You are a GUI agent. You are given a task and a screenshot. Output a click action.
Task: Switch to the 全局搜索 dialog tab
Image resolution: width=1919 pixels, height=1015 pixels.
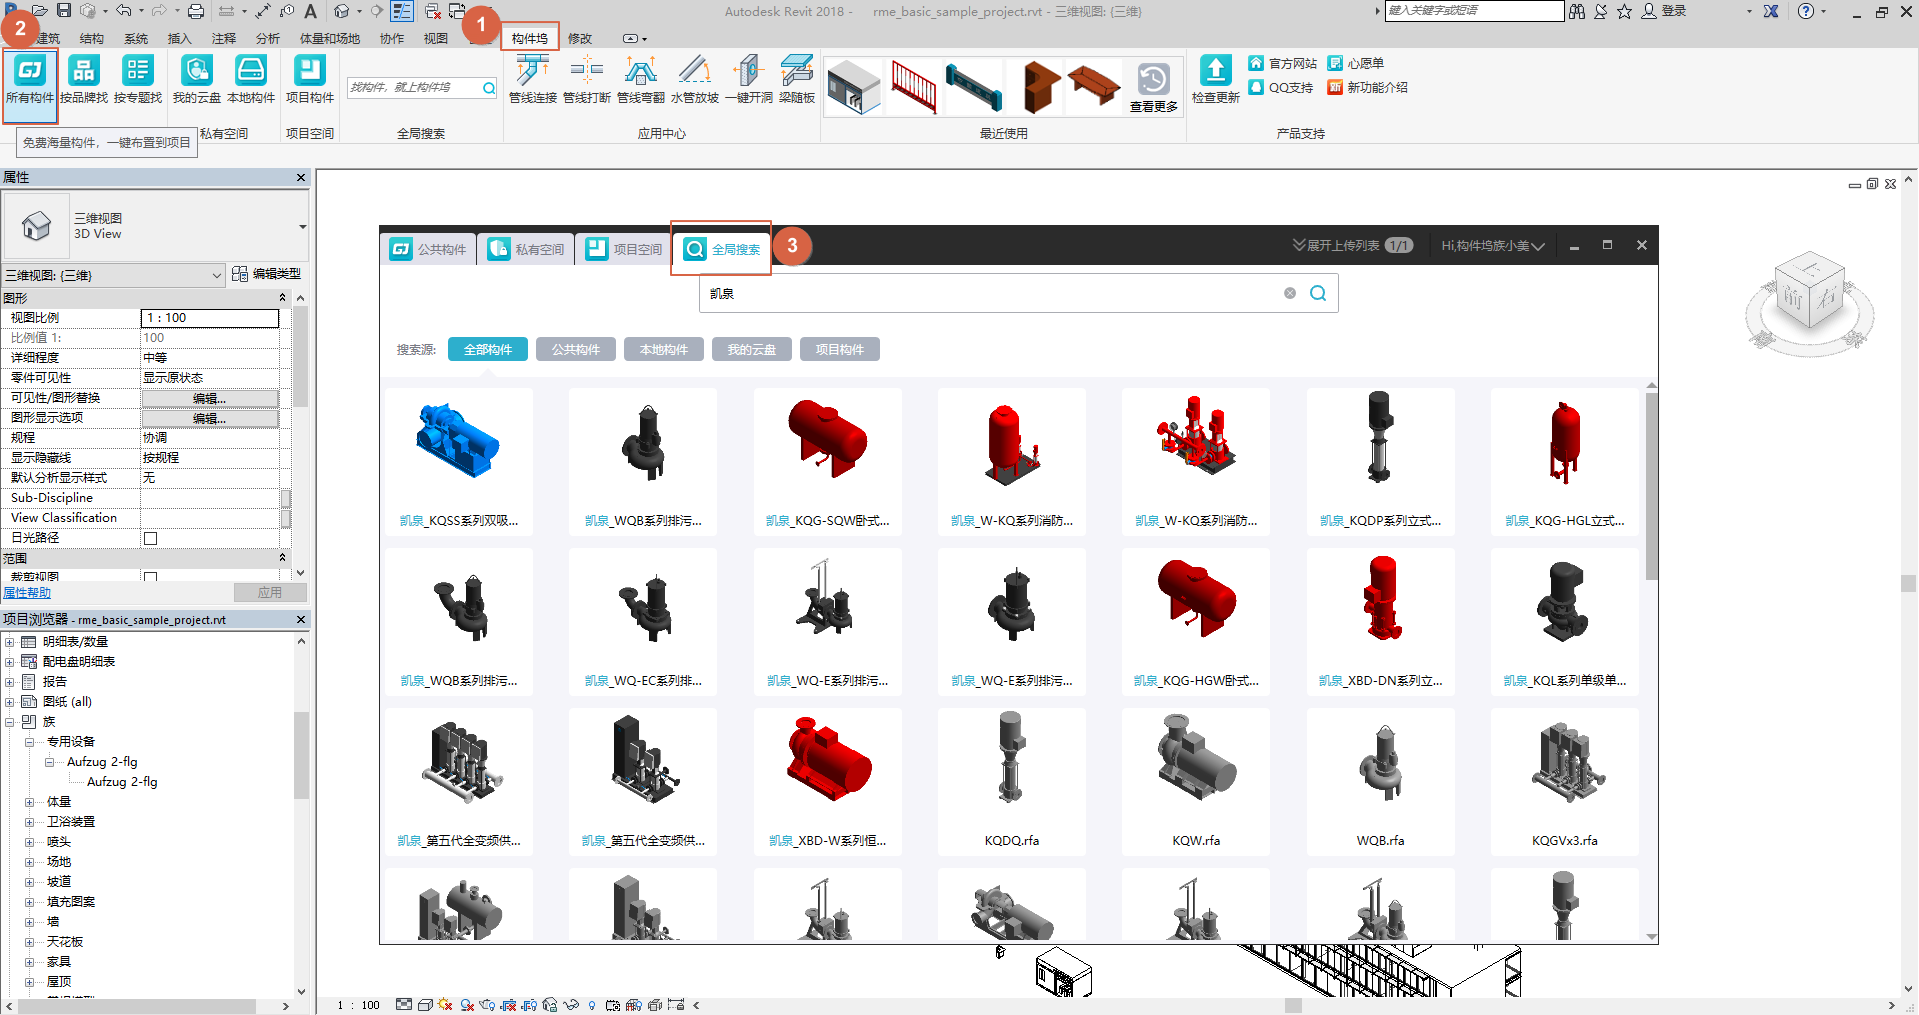[x=722, y=249]
